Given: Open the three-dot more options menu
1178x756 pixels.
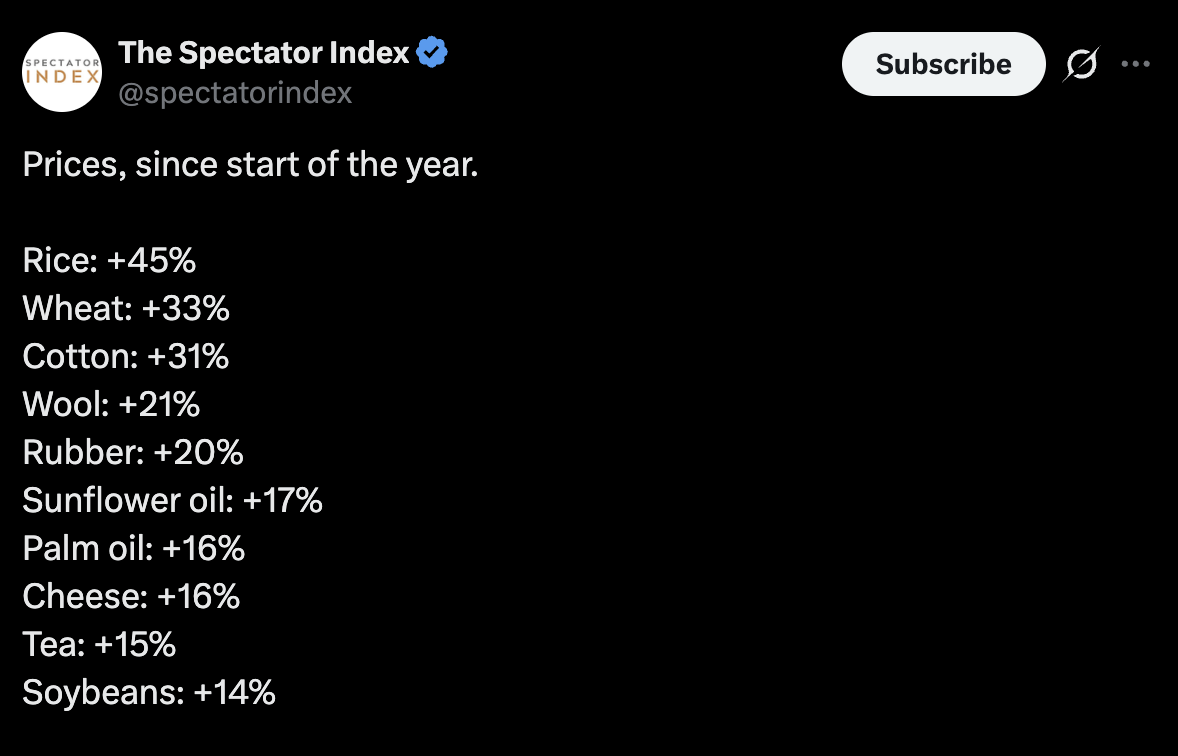Looking at the screenshot, I should (1135, 64).
